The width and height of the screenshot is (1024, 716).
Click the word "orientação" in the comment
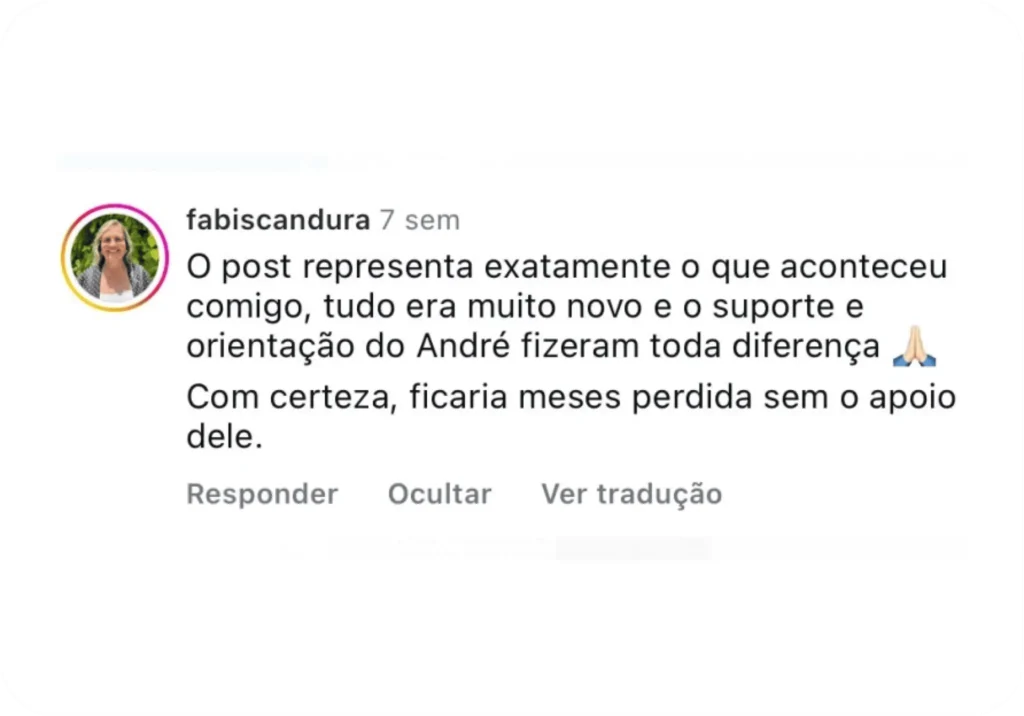pyautogui.click(x=270, y=347)
